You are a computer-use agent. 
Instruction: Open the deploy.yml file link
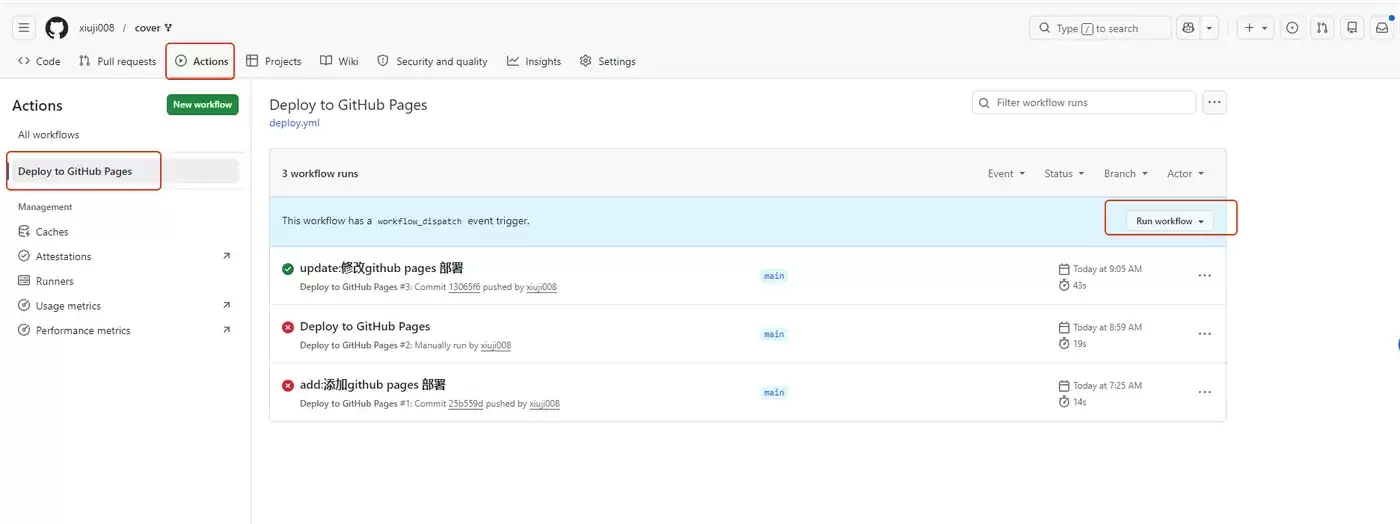(294, 123)
